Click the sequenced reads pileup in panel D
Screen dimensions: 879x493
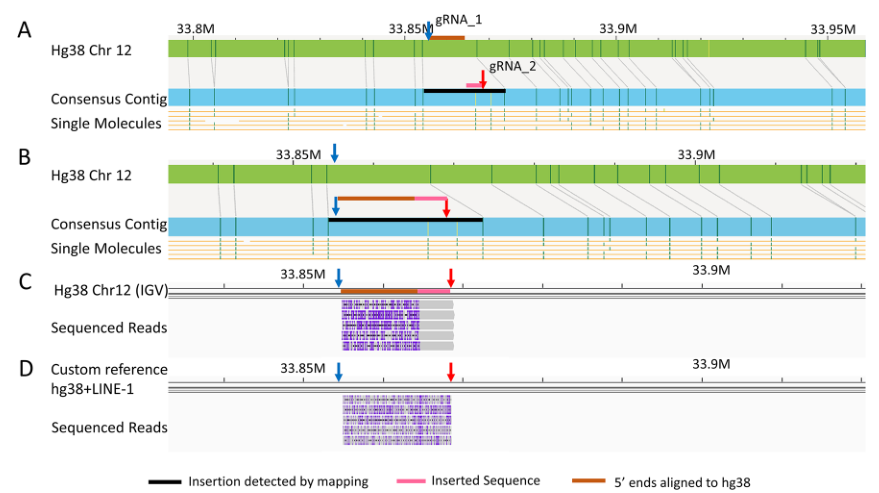coord(397,420)
